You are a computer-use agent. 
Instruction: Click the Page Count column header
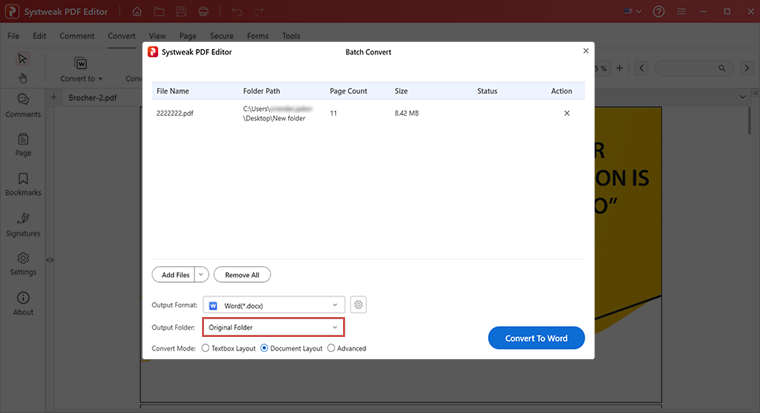[348, 91]
